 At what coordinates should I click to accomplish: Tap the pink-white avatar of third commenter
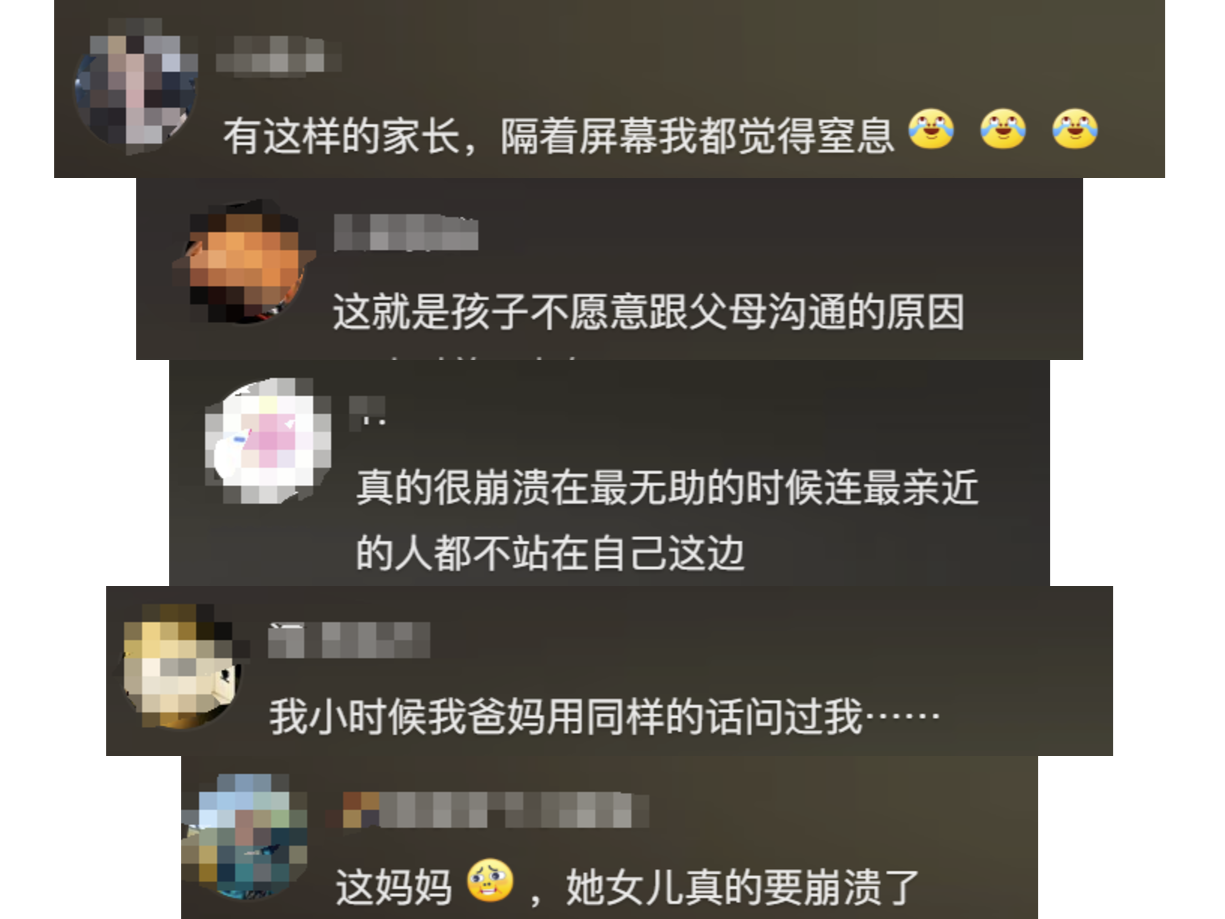point(269,442)
